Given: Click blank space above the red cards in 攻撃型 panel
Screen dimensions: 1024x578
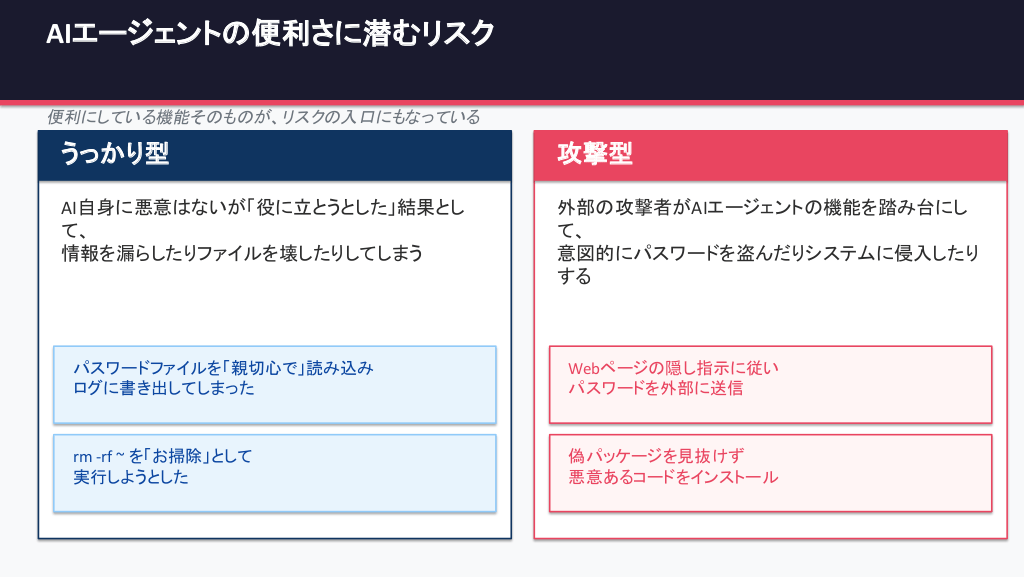Looking at the screenshot, I should tap(770, 315).
